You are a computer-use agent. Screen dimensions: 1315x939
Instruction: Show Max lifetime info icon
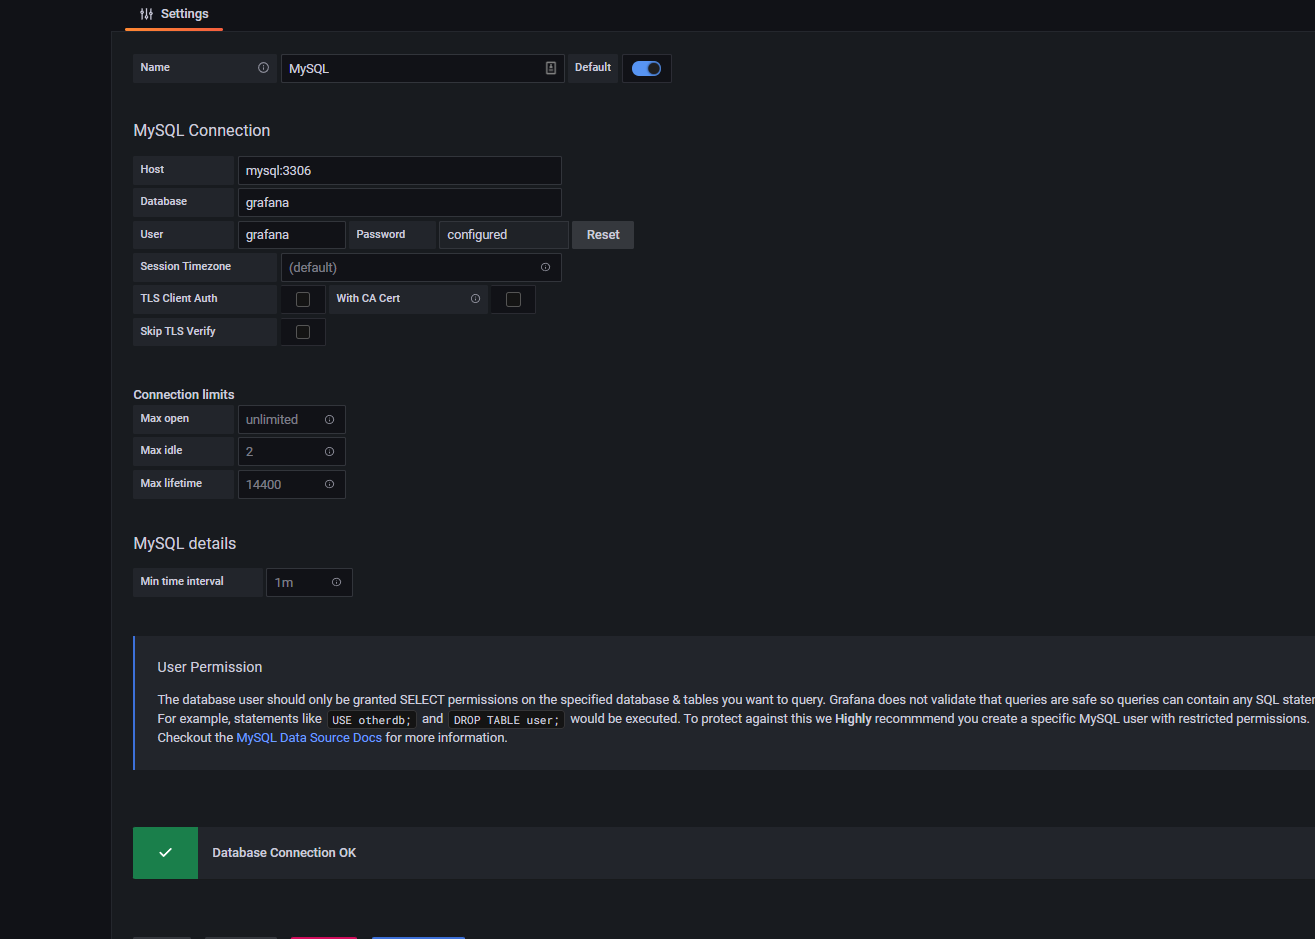329,484
